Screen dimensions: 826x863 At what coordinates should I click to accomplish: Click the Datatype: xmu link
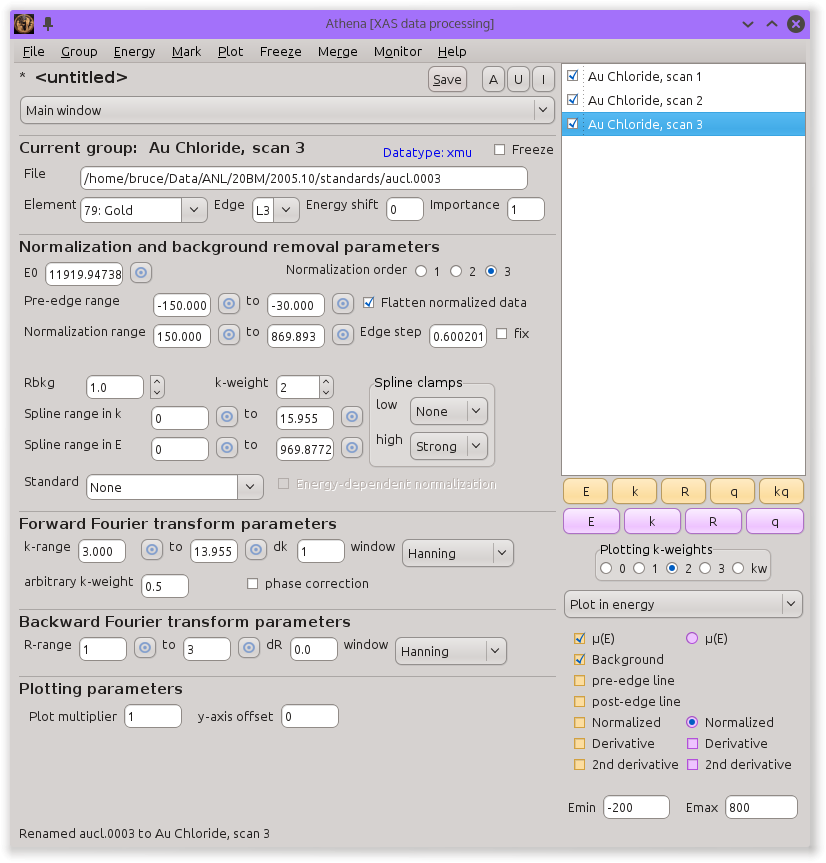point(427,152)
